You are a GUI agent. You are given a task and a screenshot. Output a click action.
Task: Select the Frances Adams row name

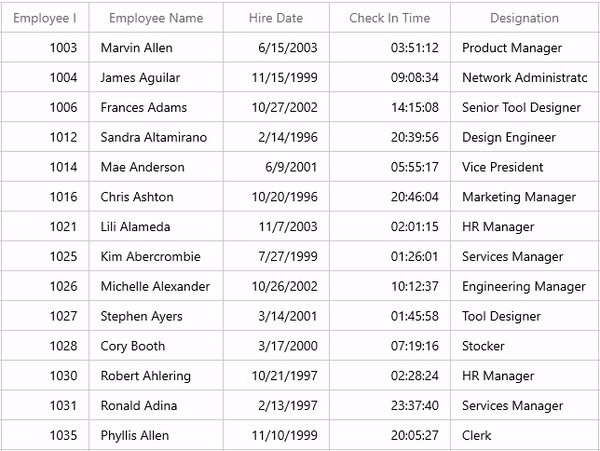click(x=144, y=108)
